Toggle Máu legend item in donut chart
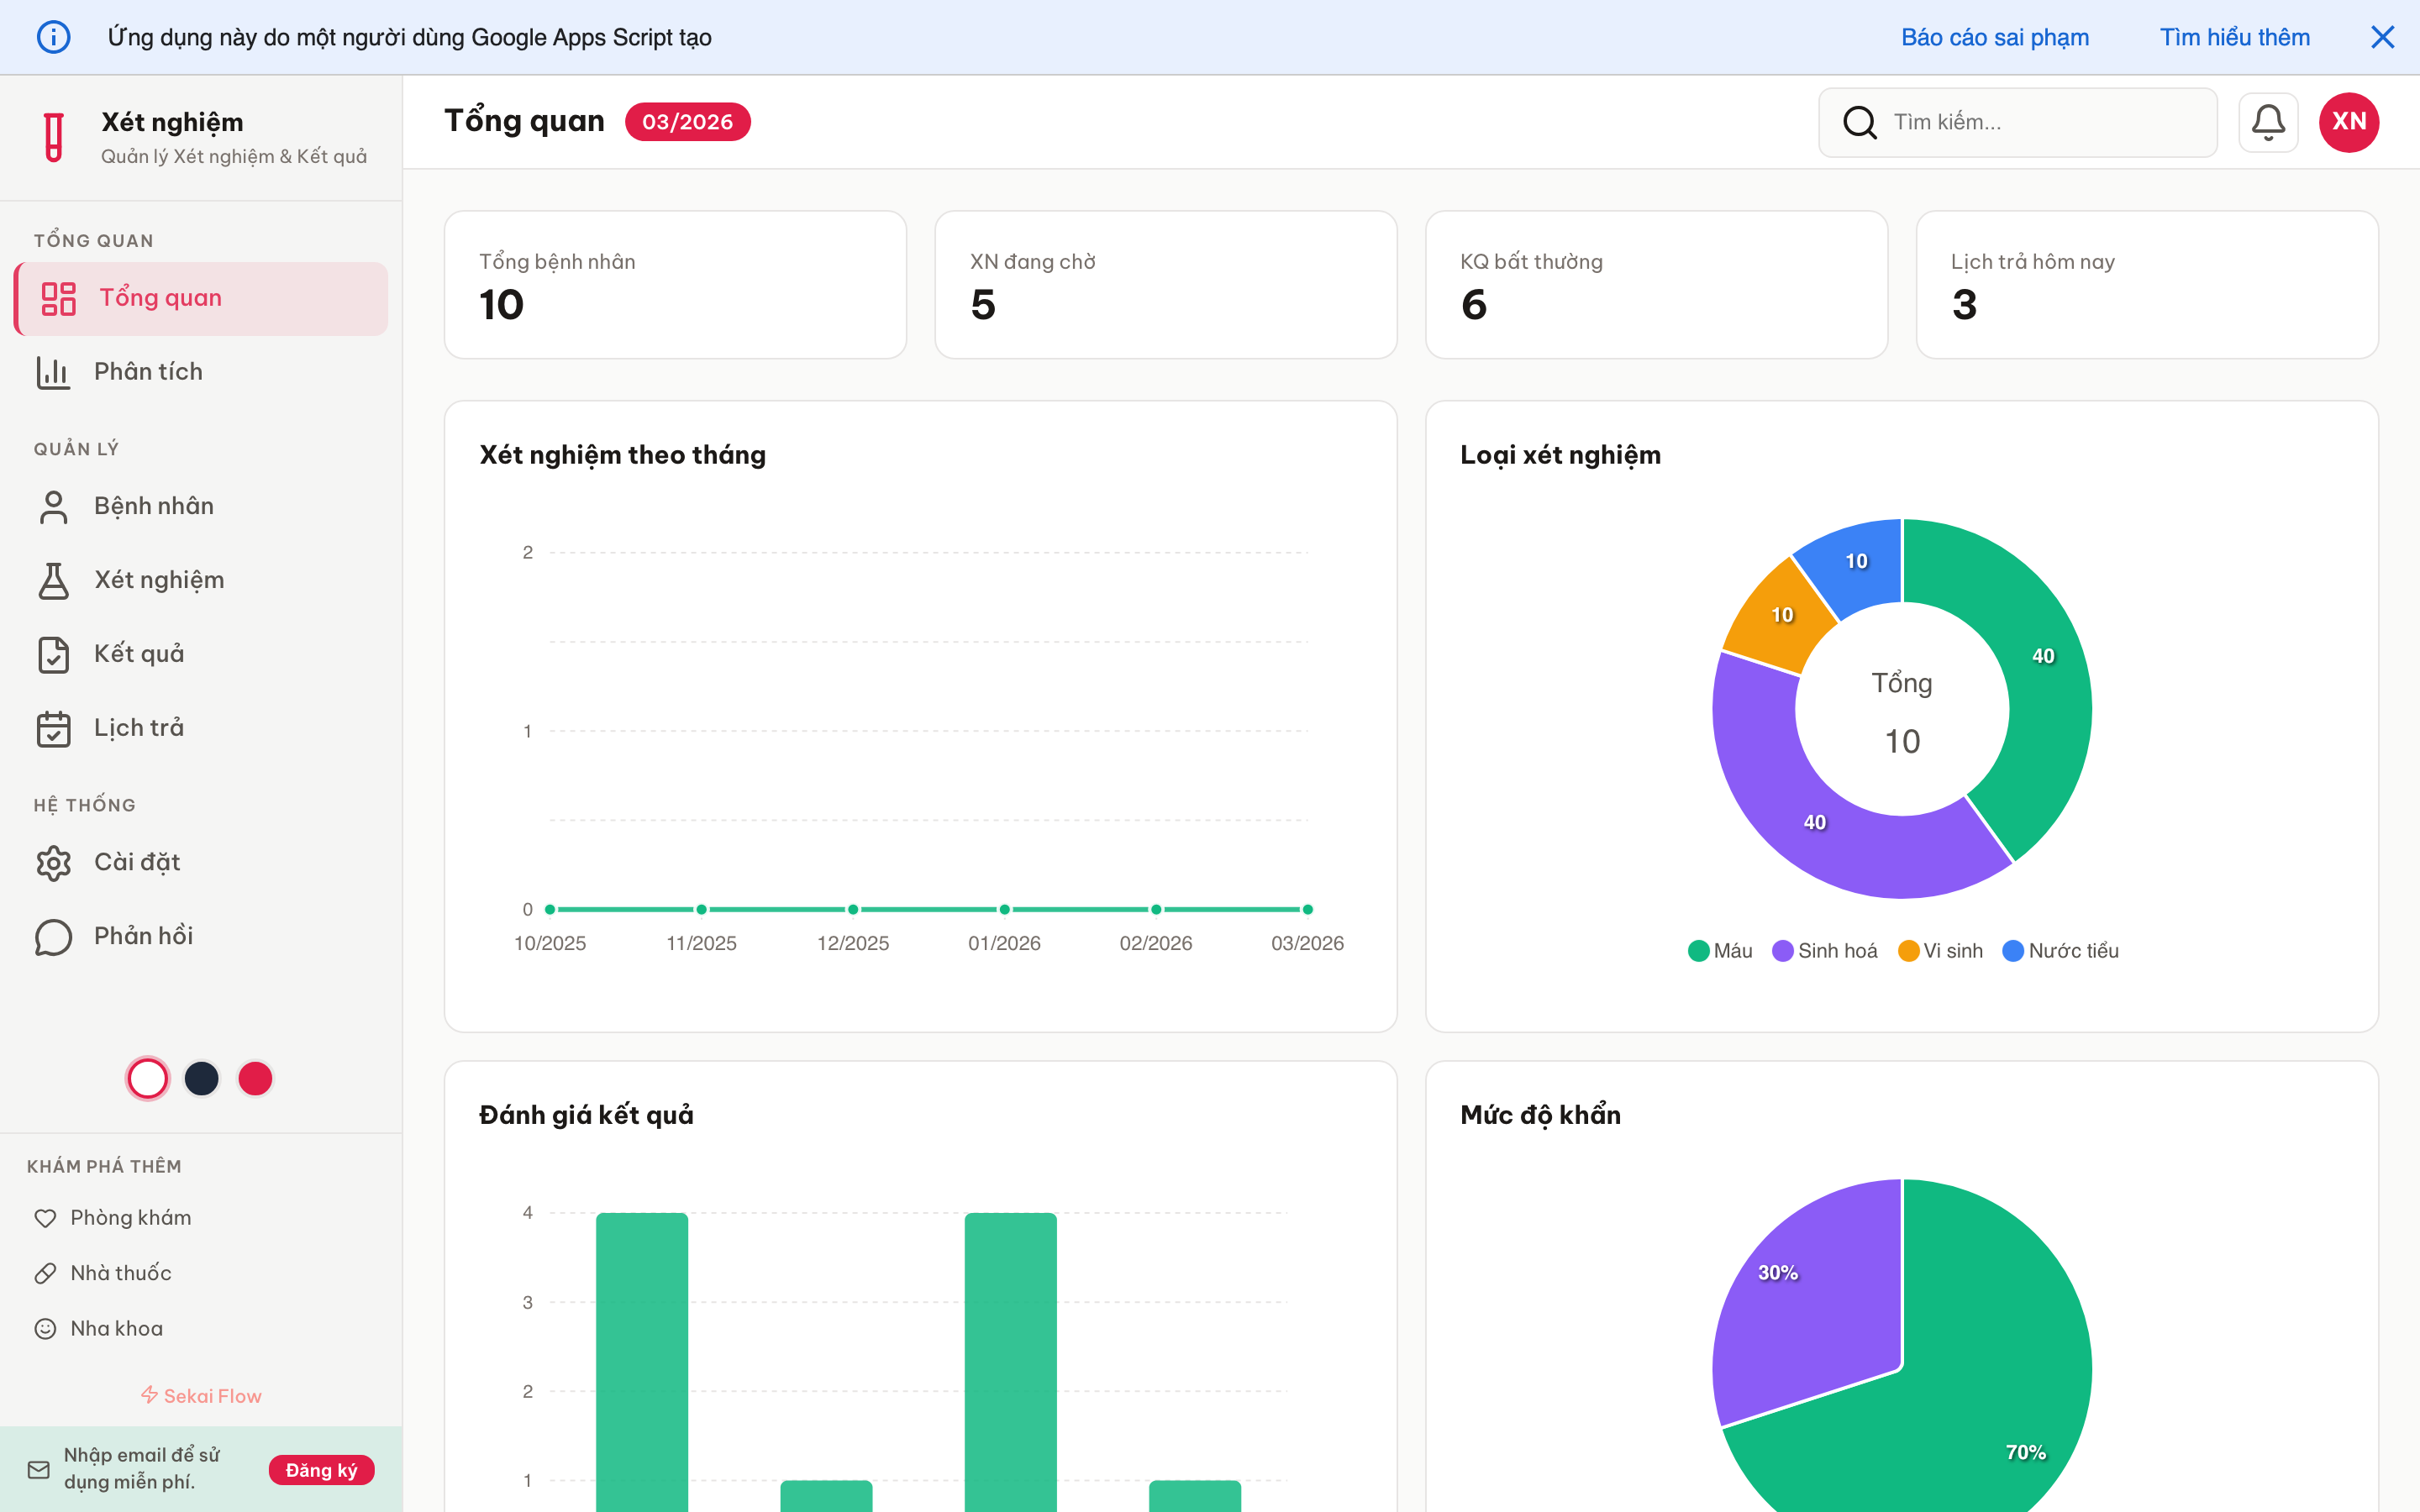The width and height of the screenshot is (2420, 1512). click(x=1720, y=951)
